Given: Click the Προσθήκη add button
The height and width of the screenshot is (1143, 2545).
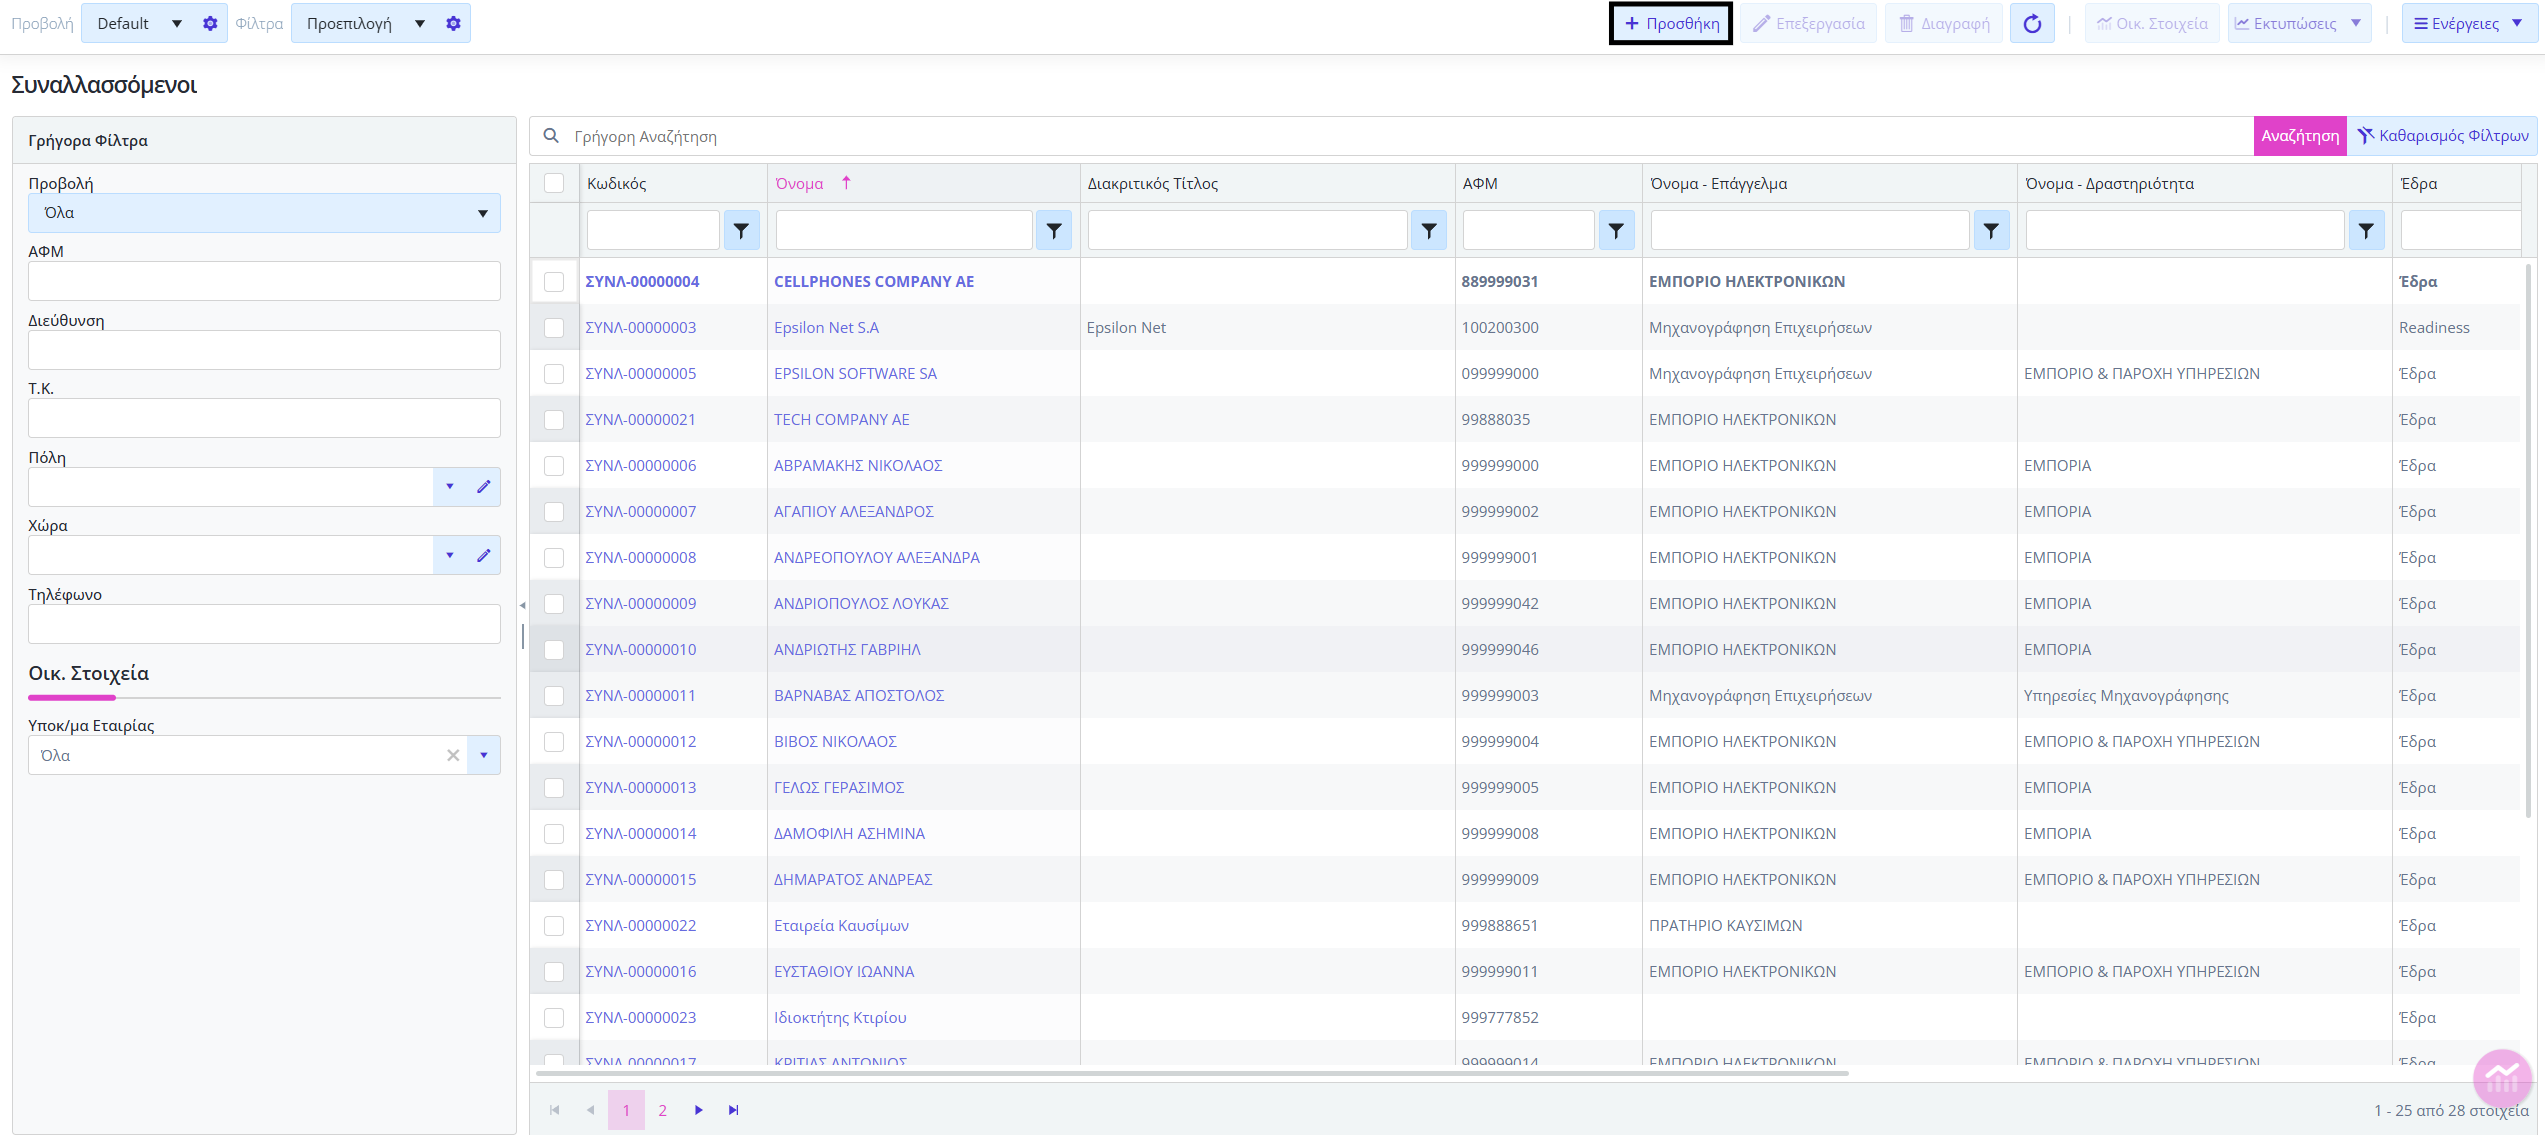Looking at the screenshot, I should (1671, 23).
